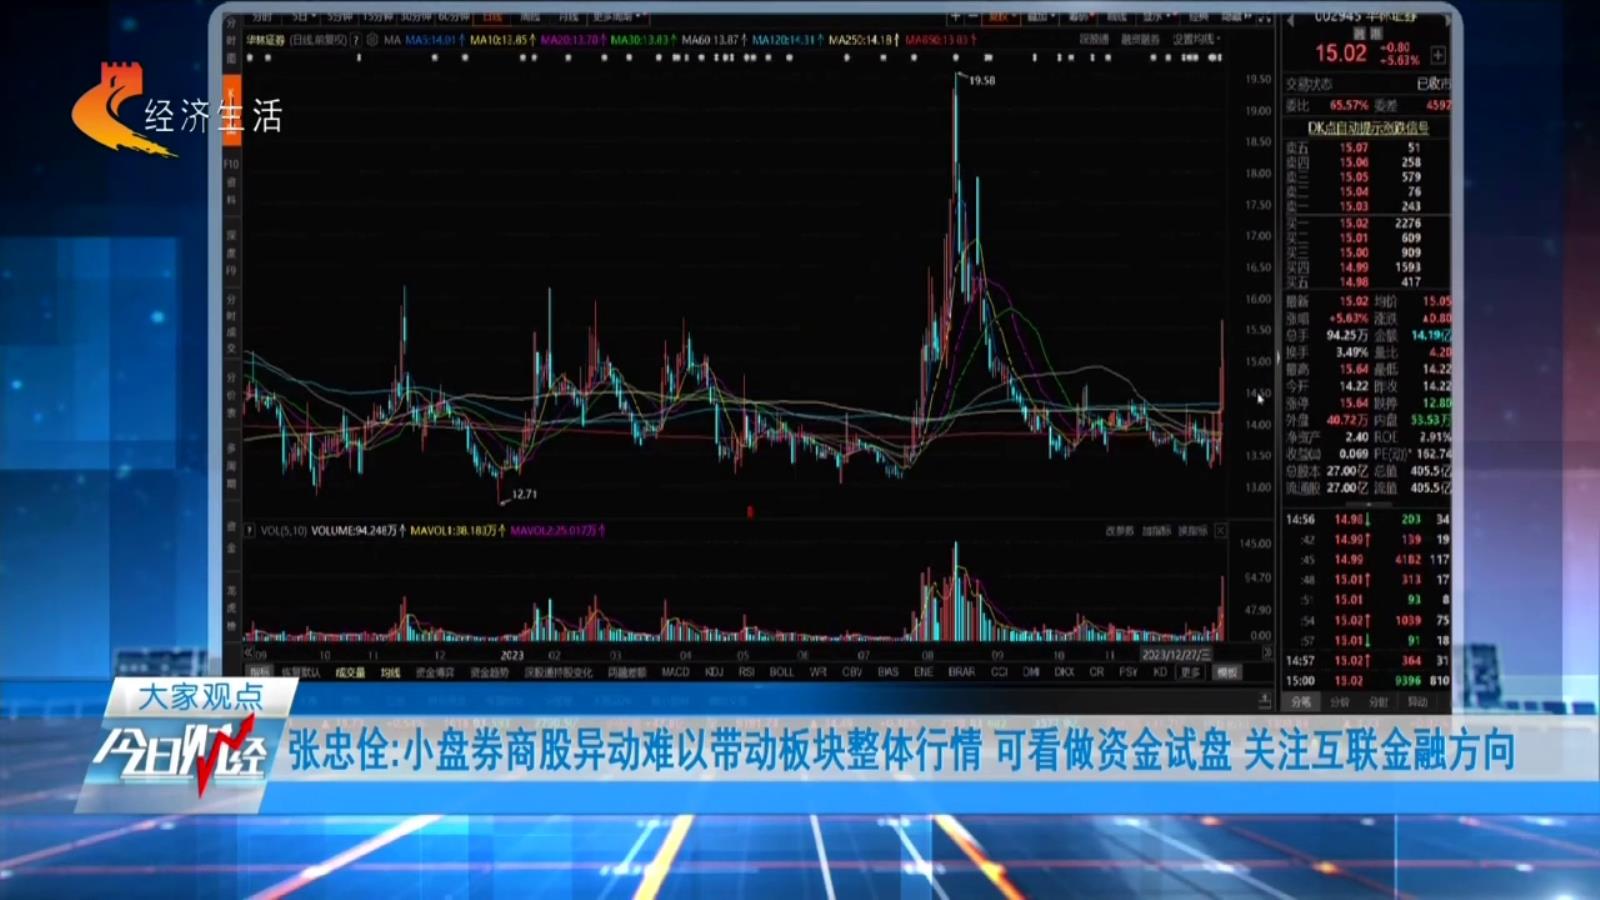Click the 模板 template button
Screen dimensions: 1600x900
(1227, 672)
